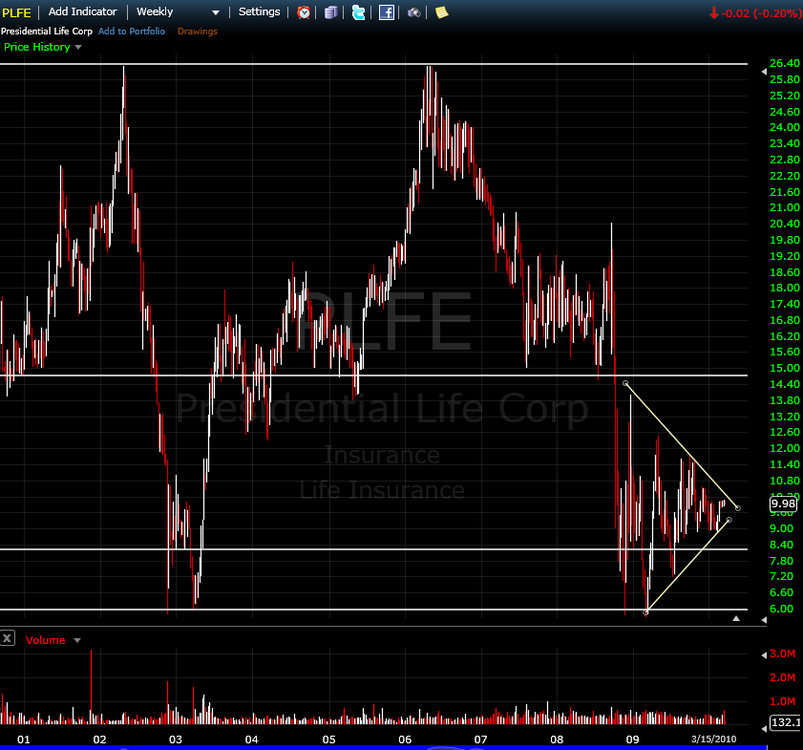Click the Add to Portfolio link
Viewport: 803px width, 750px height.
pos(132,31)
